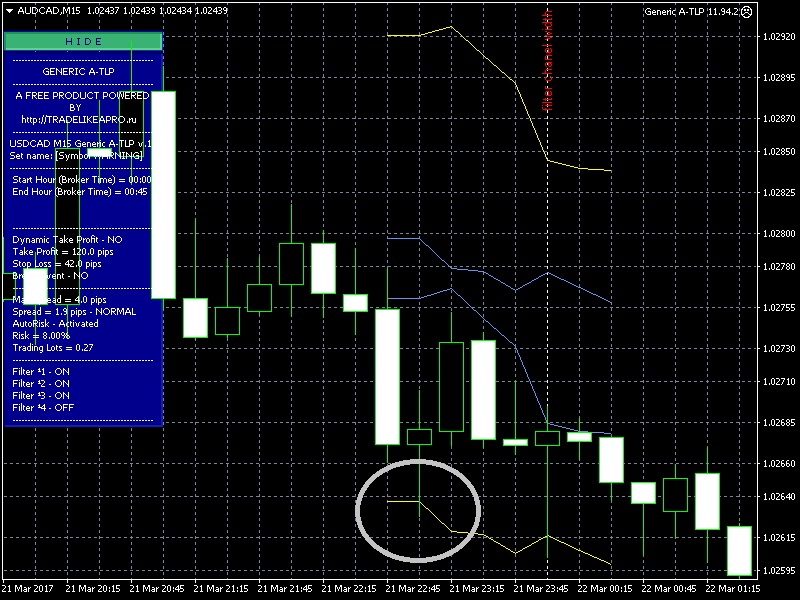Click the AUDCAD,M15 chart title text
This screenshot has width=800, height=600.
click(x=49, y=11)
